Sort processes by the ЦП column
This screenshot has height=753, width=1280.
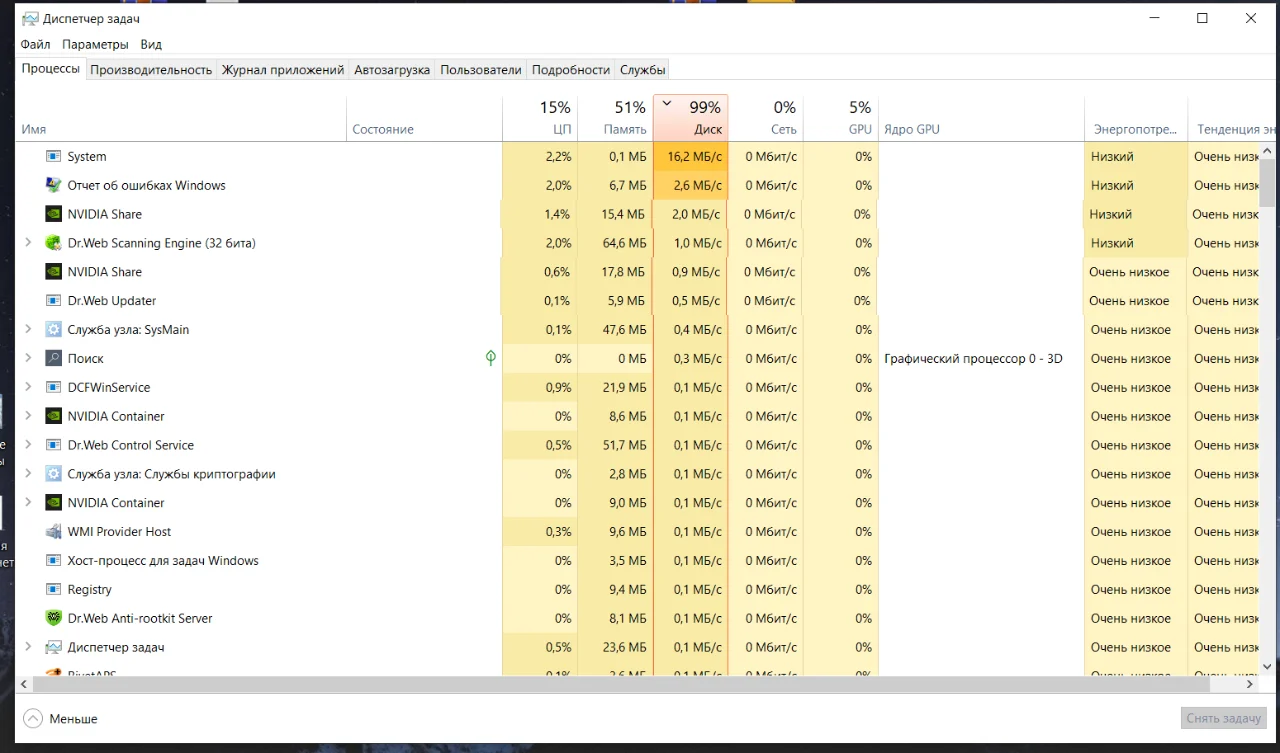540,118
